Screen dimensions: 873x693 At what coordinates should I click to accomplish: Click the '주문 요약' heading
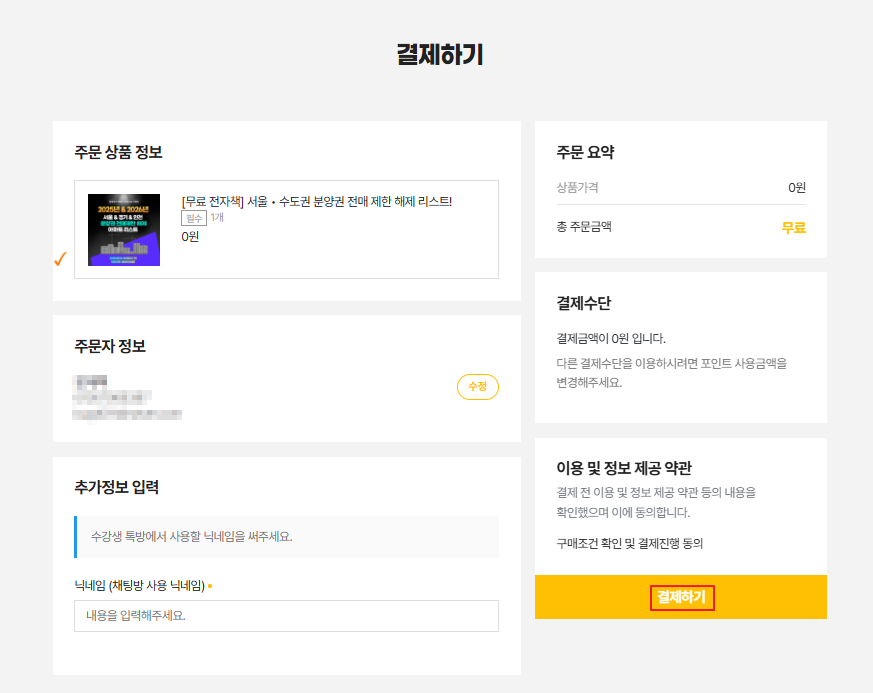tap(585, 152)
